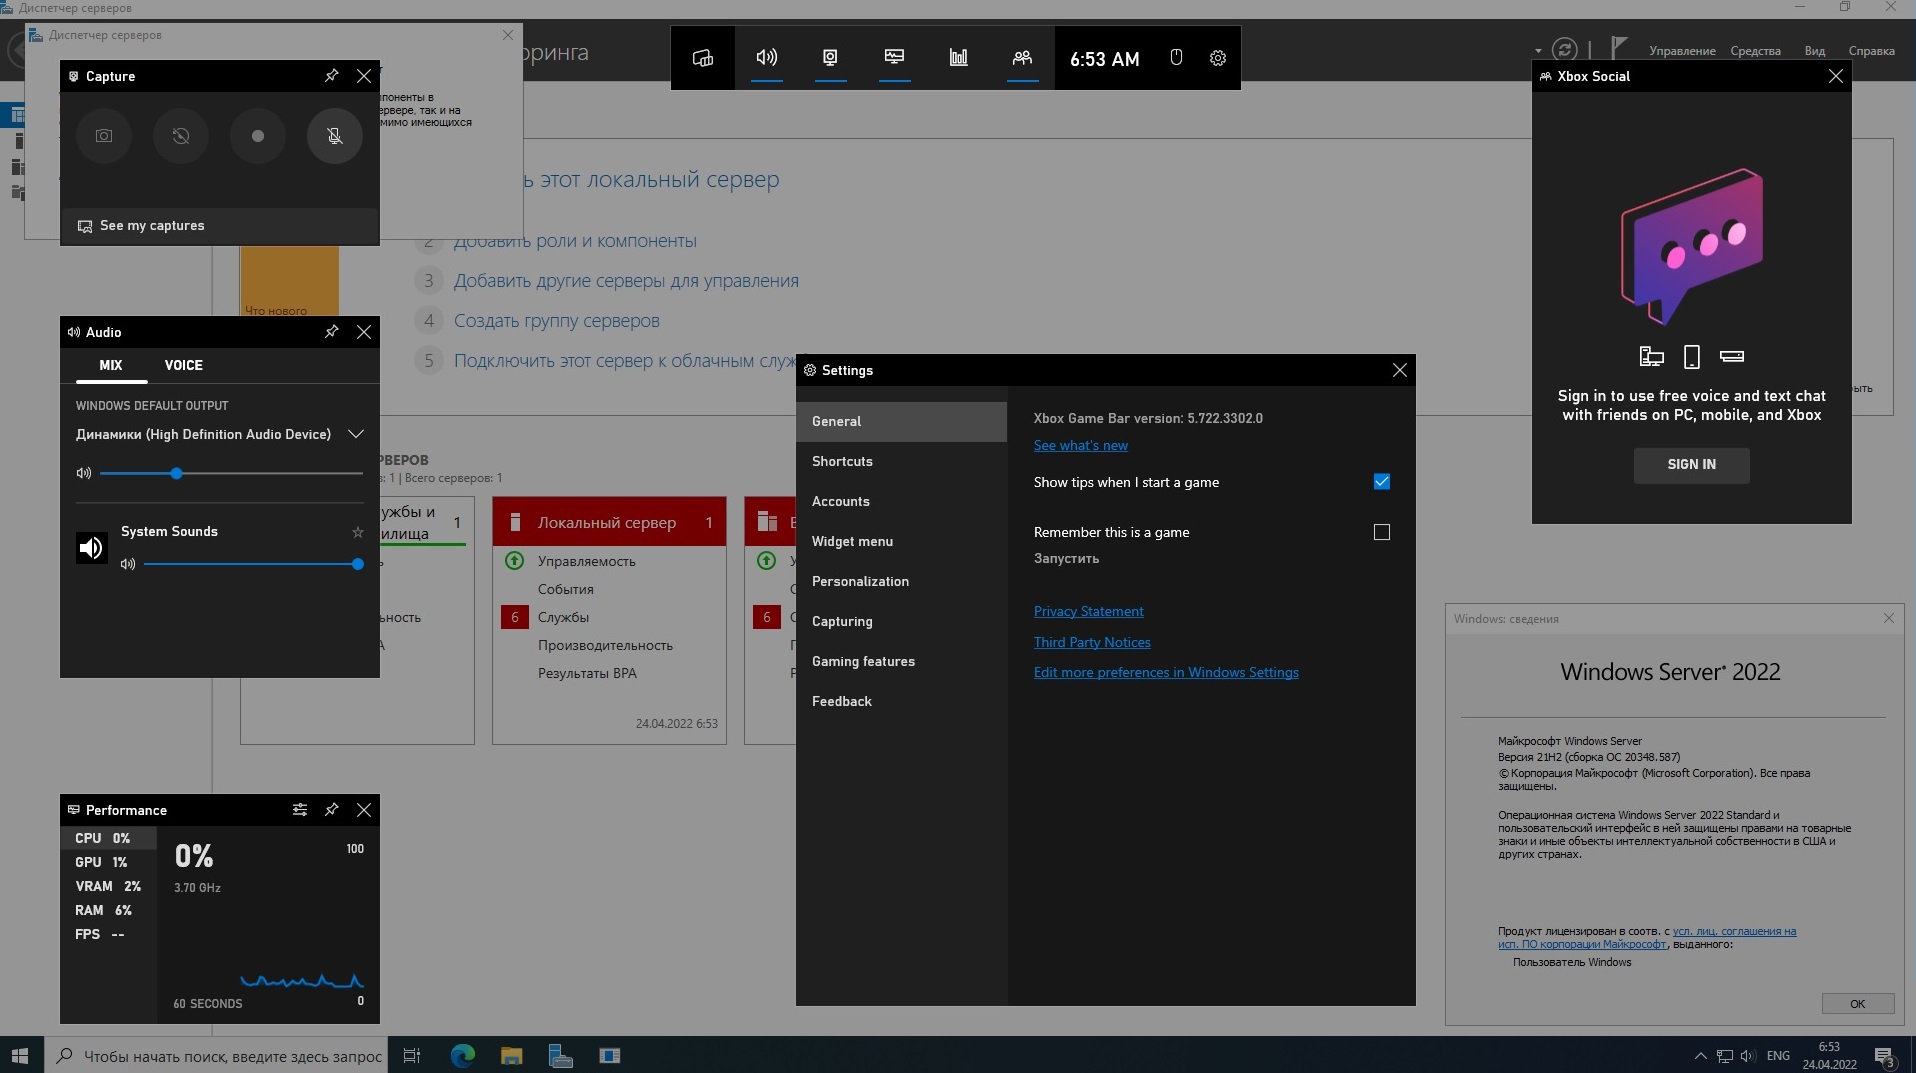Click the Xbox Social icon in Game Bar
The width and height of the screenshot is (1916, 1073).
coord(1022,58)
